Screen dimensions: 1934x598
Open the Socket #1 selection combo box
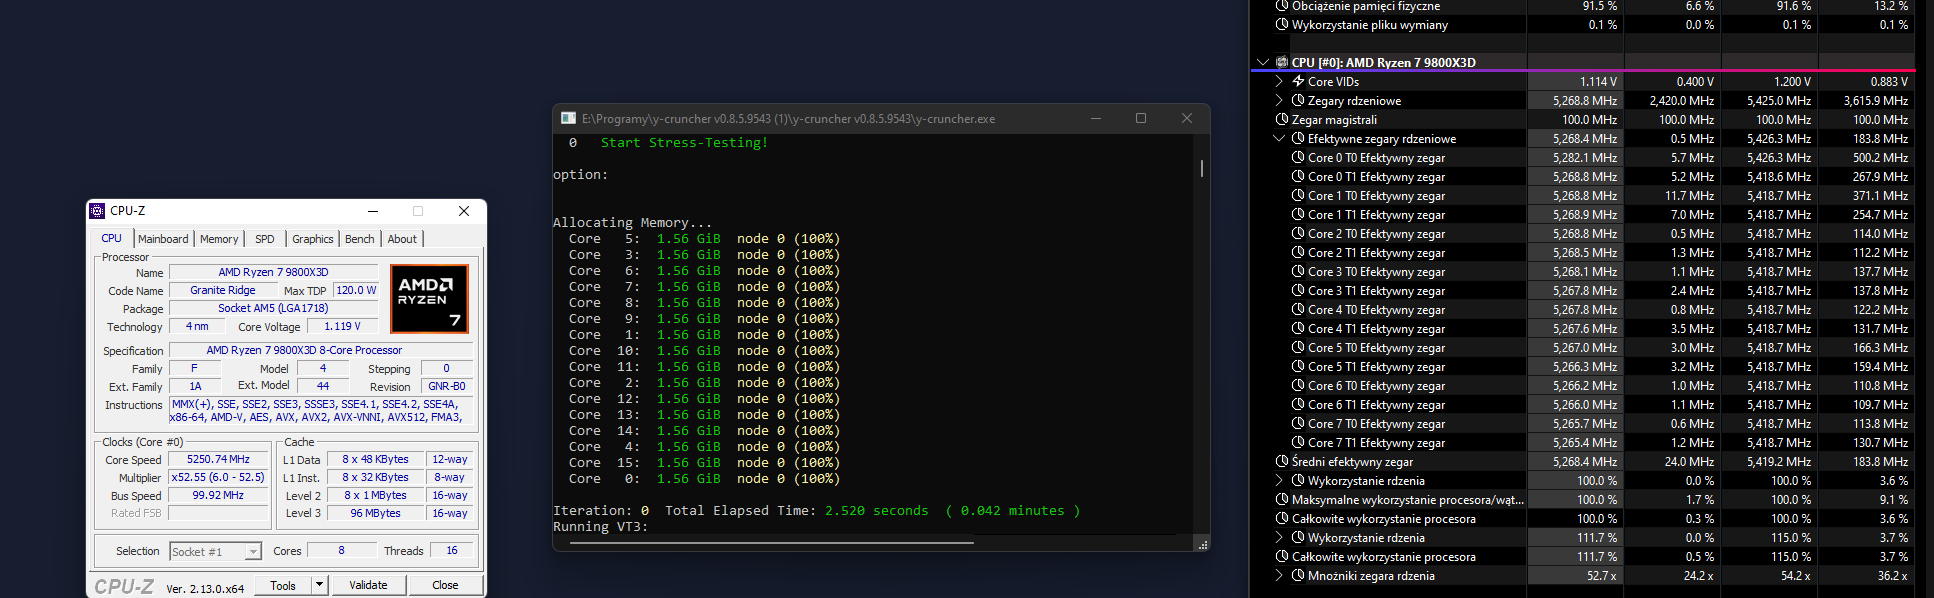coord(253,551)
